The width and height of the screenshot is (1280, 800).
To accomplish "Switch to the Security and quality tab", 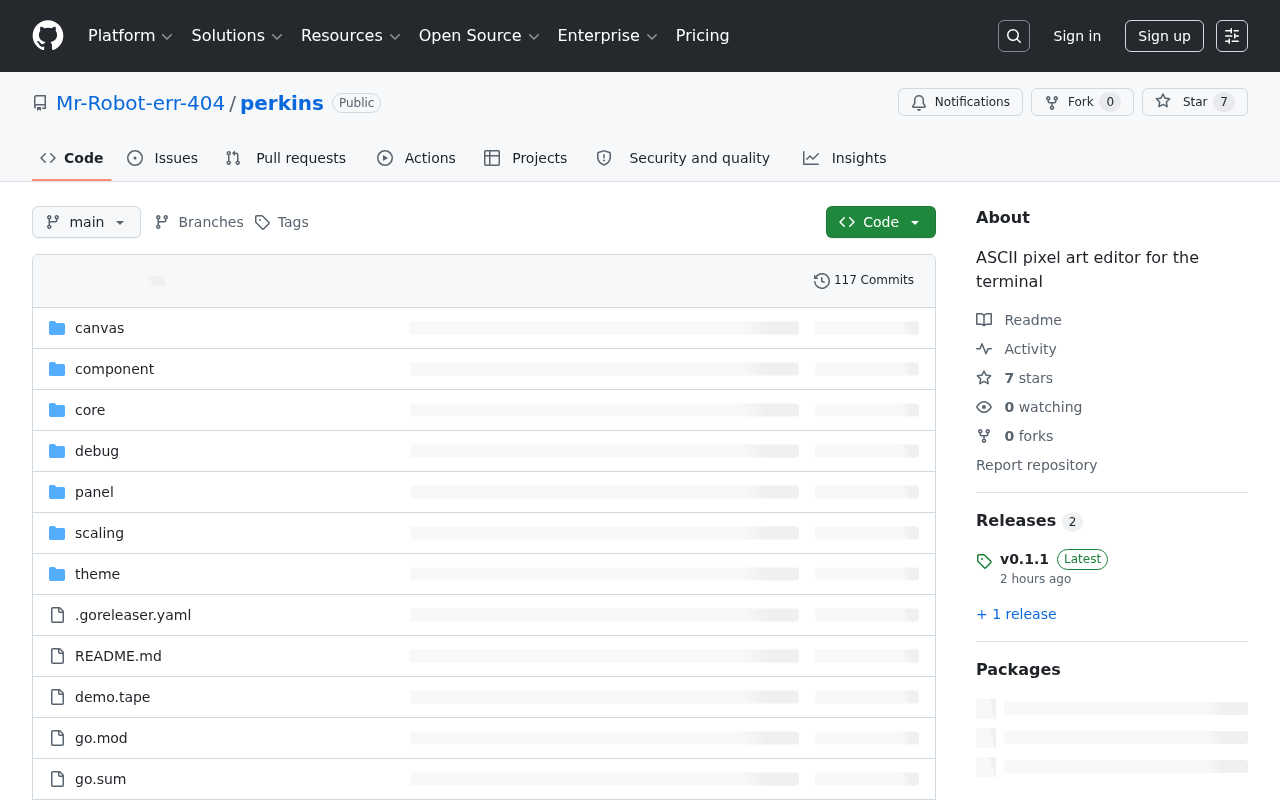I will point(683,158).
